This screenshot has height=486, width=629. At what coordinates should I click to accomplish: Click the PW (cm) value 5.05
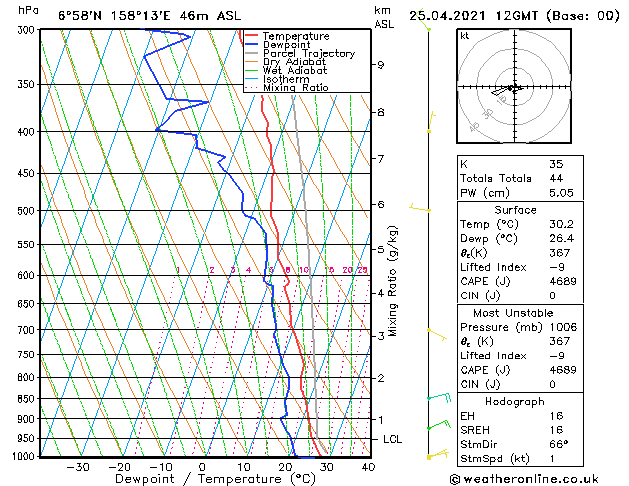point(561,193)
